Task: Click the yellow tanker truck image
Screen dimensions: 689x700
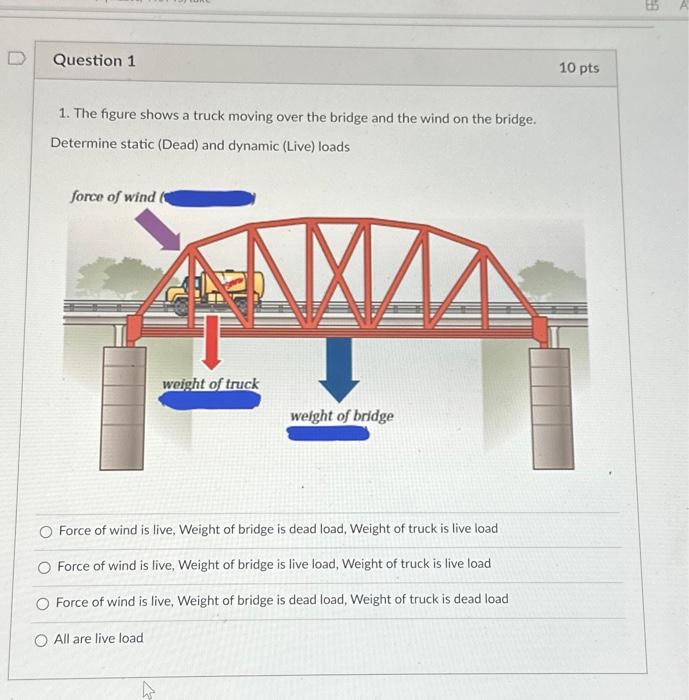Action: tap(215, 292)
